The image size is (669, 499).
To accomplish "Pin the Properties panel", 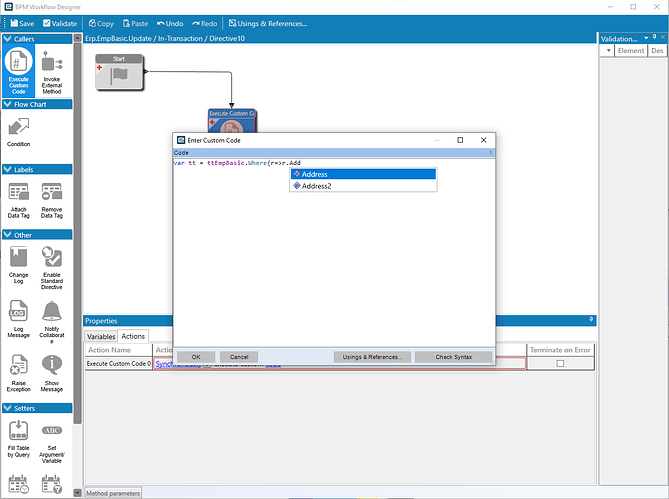I will coord(591,319).
